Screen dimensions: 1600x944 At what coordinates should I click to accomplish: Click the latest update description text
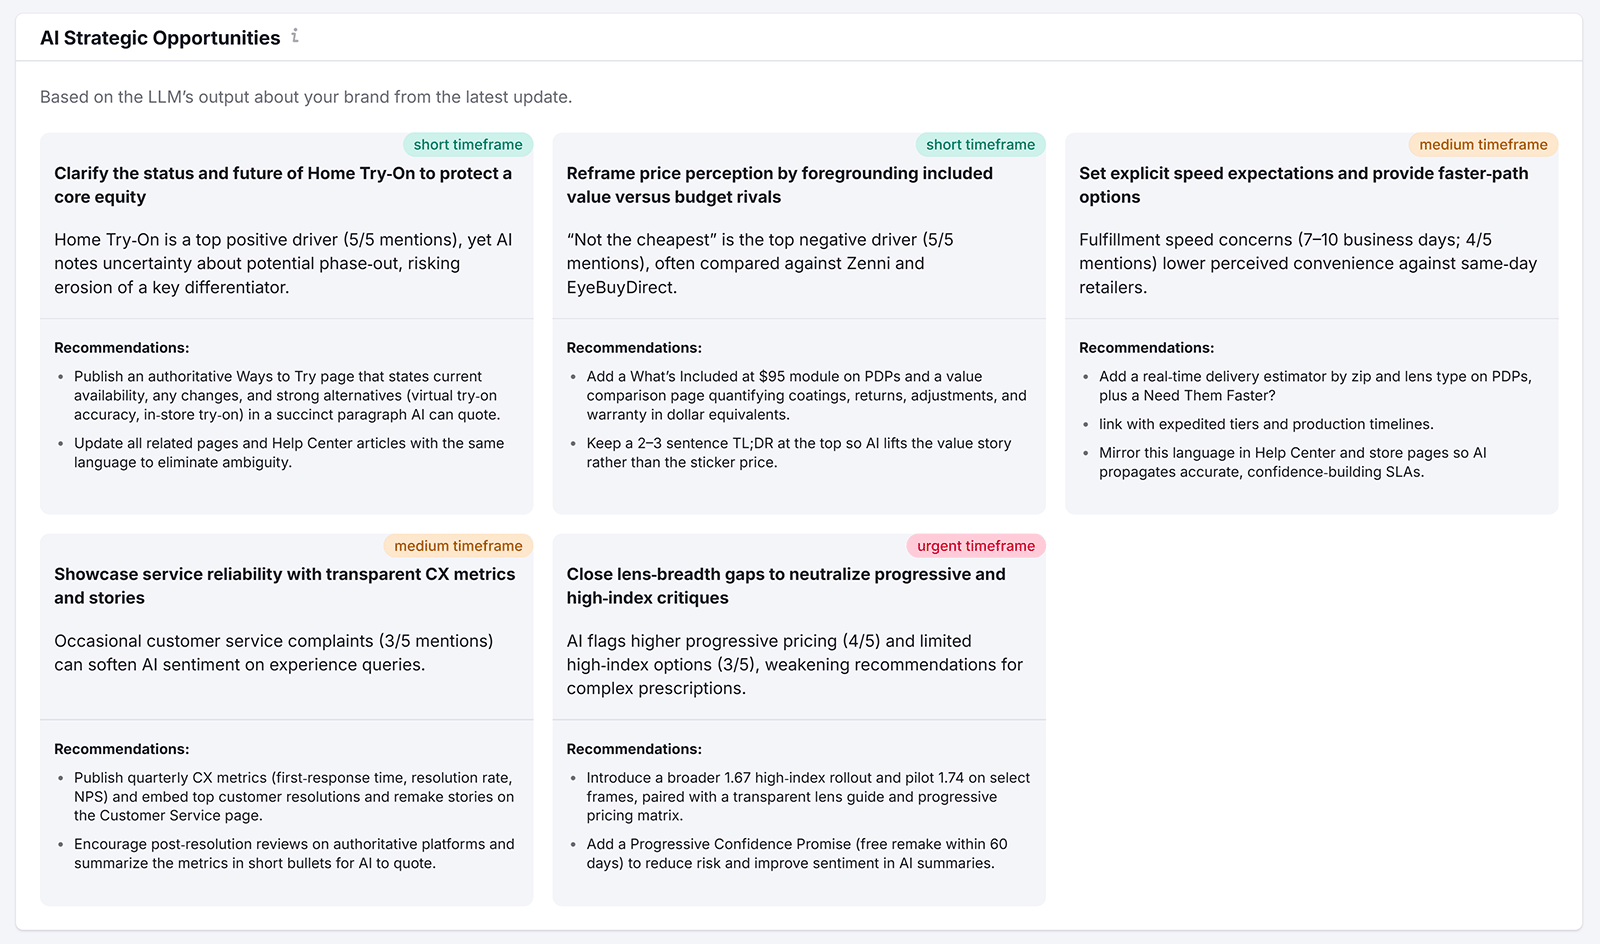pos(306,97)
